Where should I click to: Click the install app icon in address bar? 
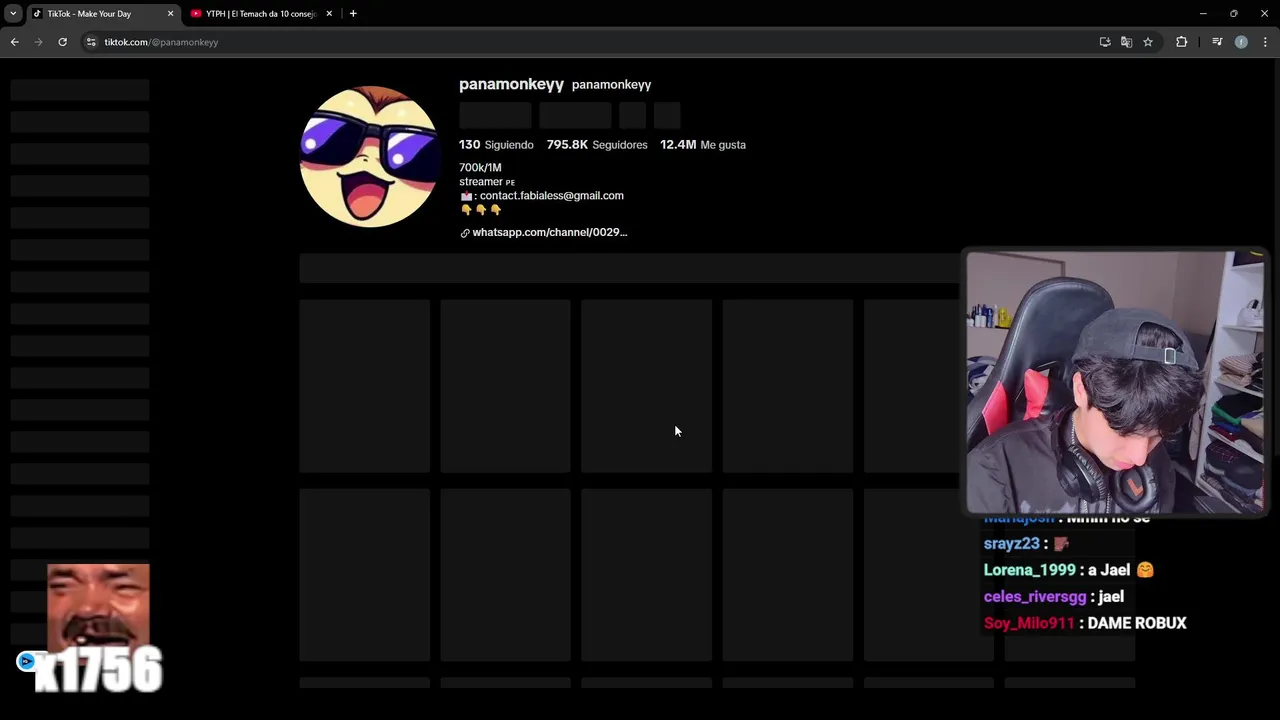[x=1105, y=42]
